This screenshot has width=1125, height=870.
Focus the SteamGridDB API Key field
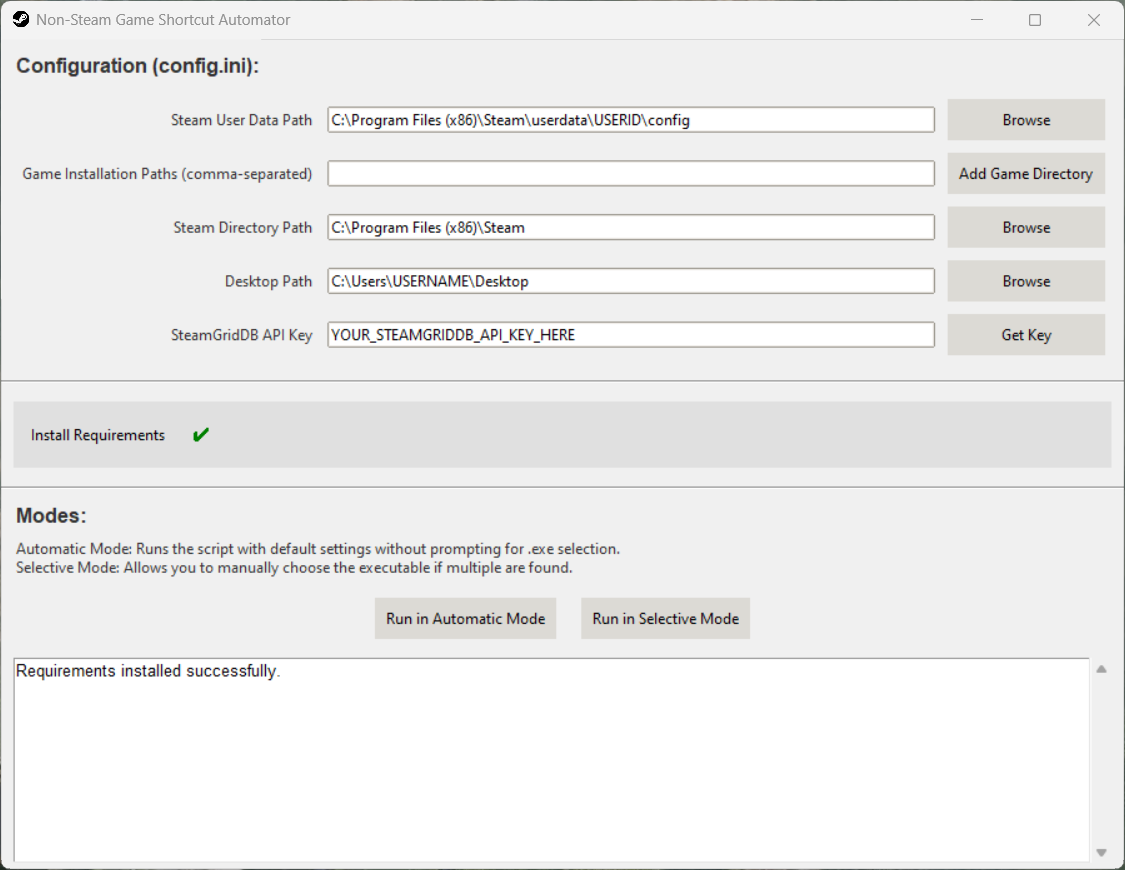pyautogui.click(x=631, y=335)
